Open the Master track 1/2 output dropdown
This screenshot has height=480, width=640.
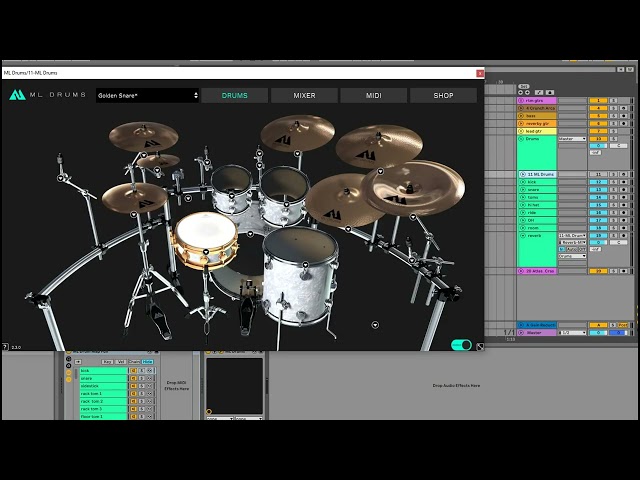coord(572,333)
